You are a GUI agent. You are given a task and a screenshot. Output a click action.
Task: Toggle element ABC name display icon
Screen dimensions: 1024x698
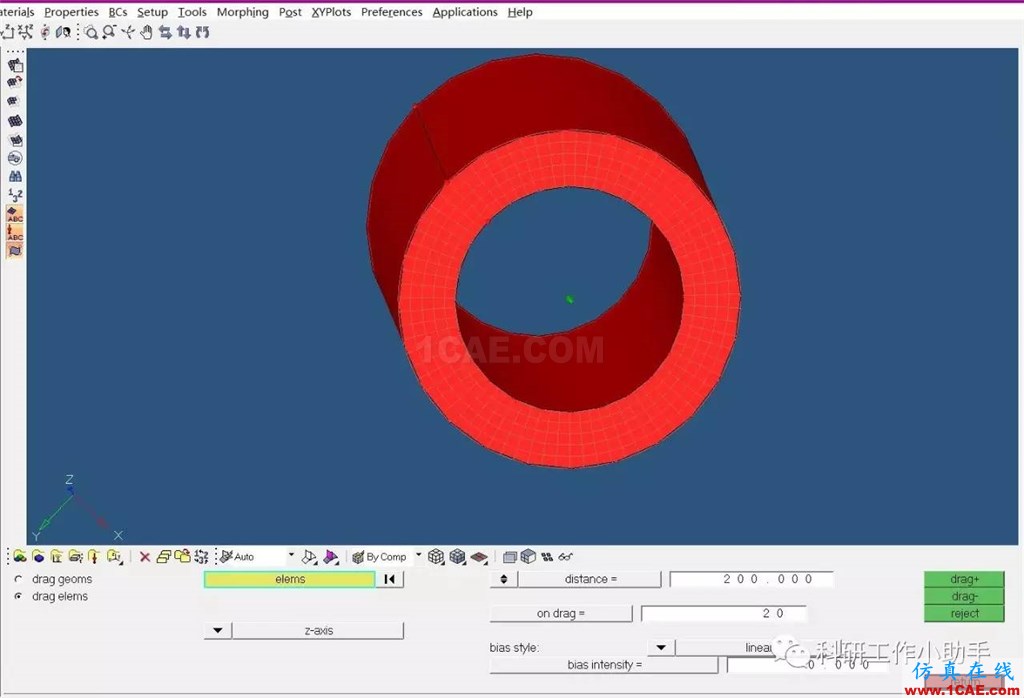(x=14, y=214)
